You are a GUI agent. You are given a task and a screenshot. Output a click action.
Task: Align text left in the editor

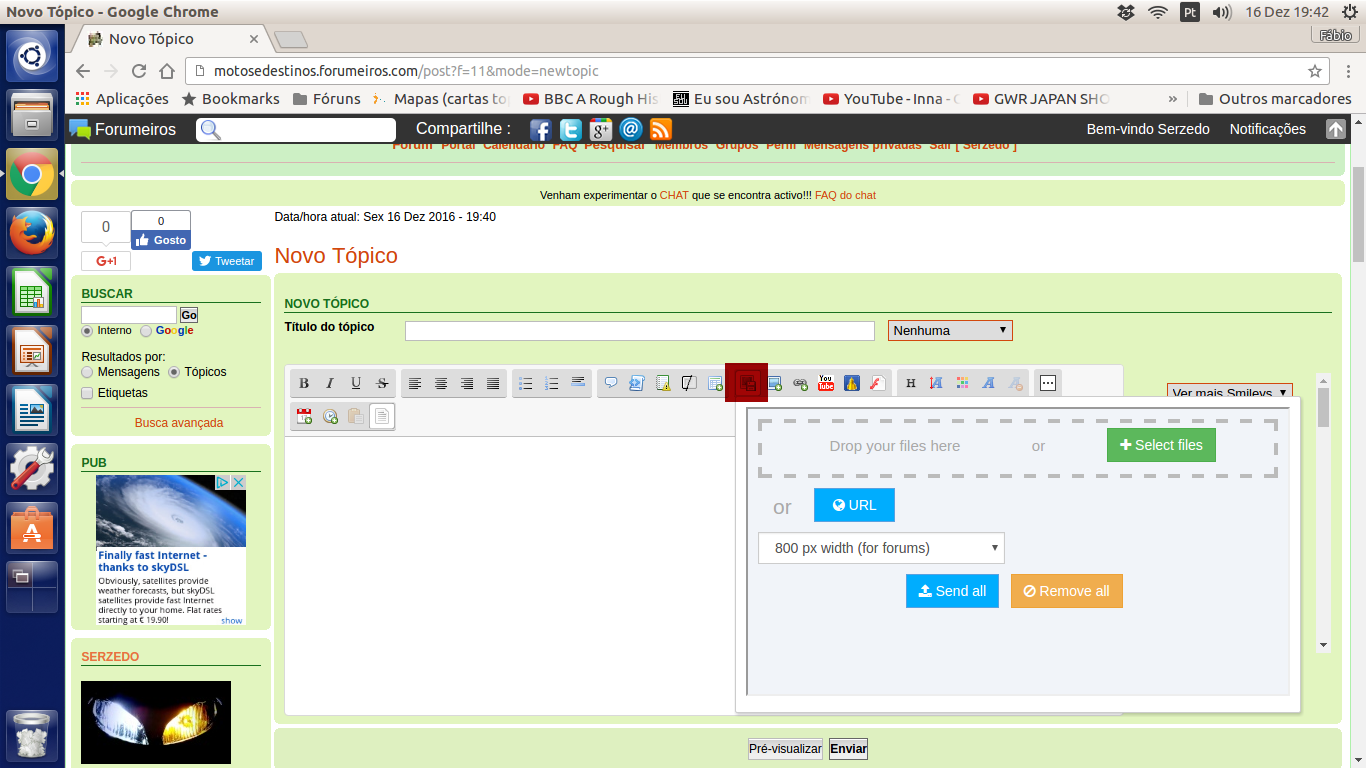(415, 383)
